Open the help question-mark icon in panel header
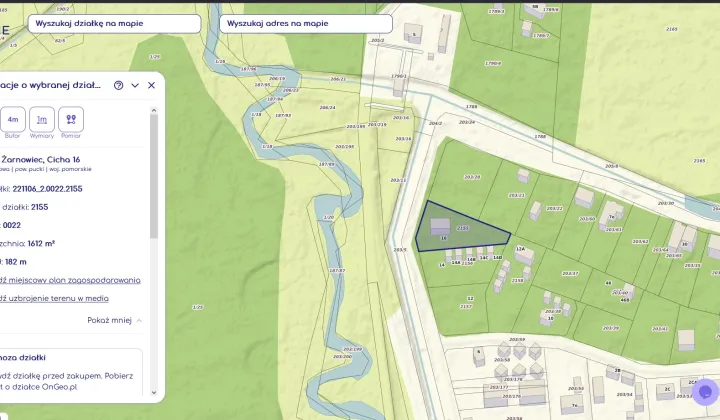The image size is (720, 420). coord(118,85)
